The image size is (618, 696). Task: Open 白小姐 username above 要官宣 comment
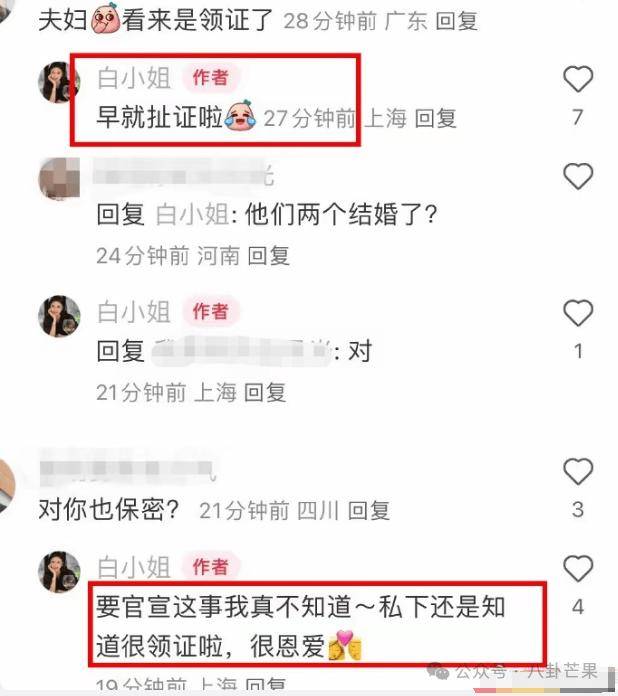(134, 567)
